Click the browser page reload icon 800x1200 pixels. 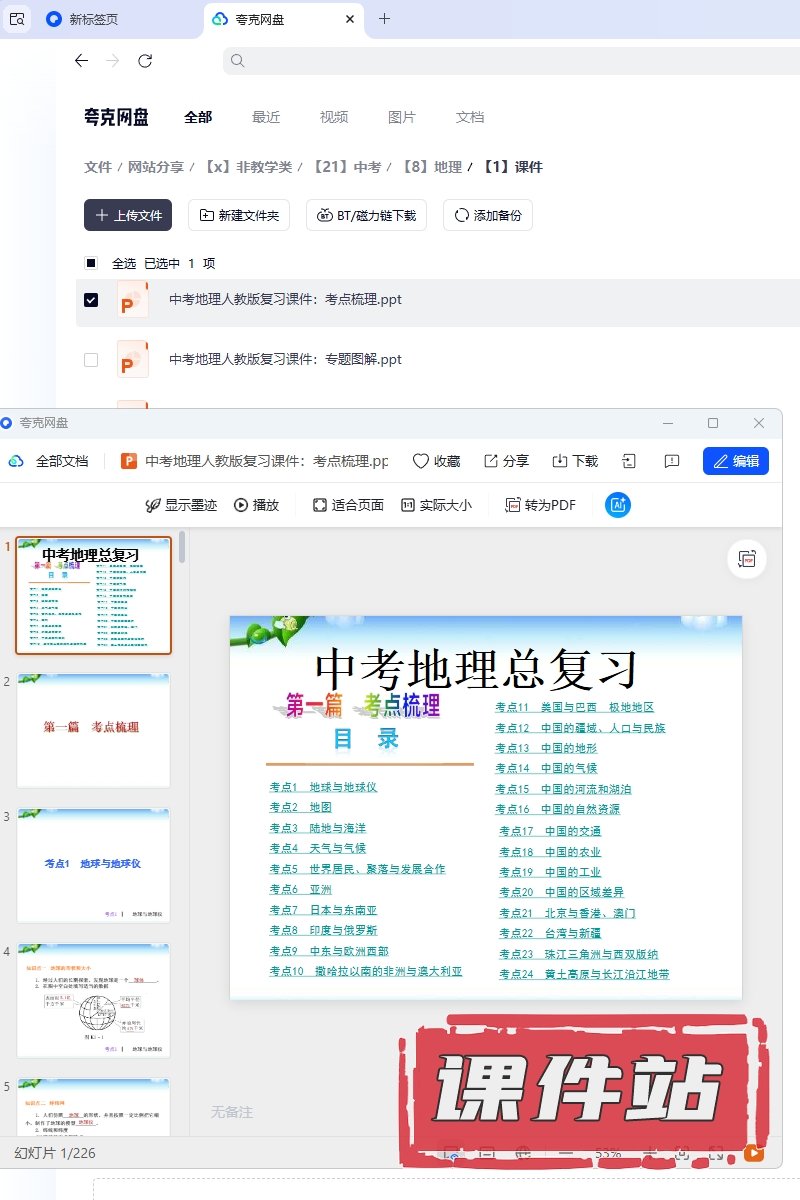pos(145,61)
